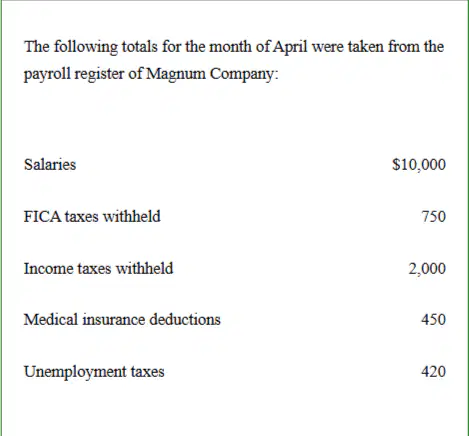Click the Medical insurance deductions label

coord(122,319)
